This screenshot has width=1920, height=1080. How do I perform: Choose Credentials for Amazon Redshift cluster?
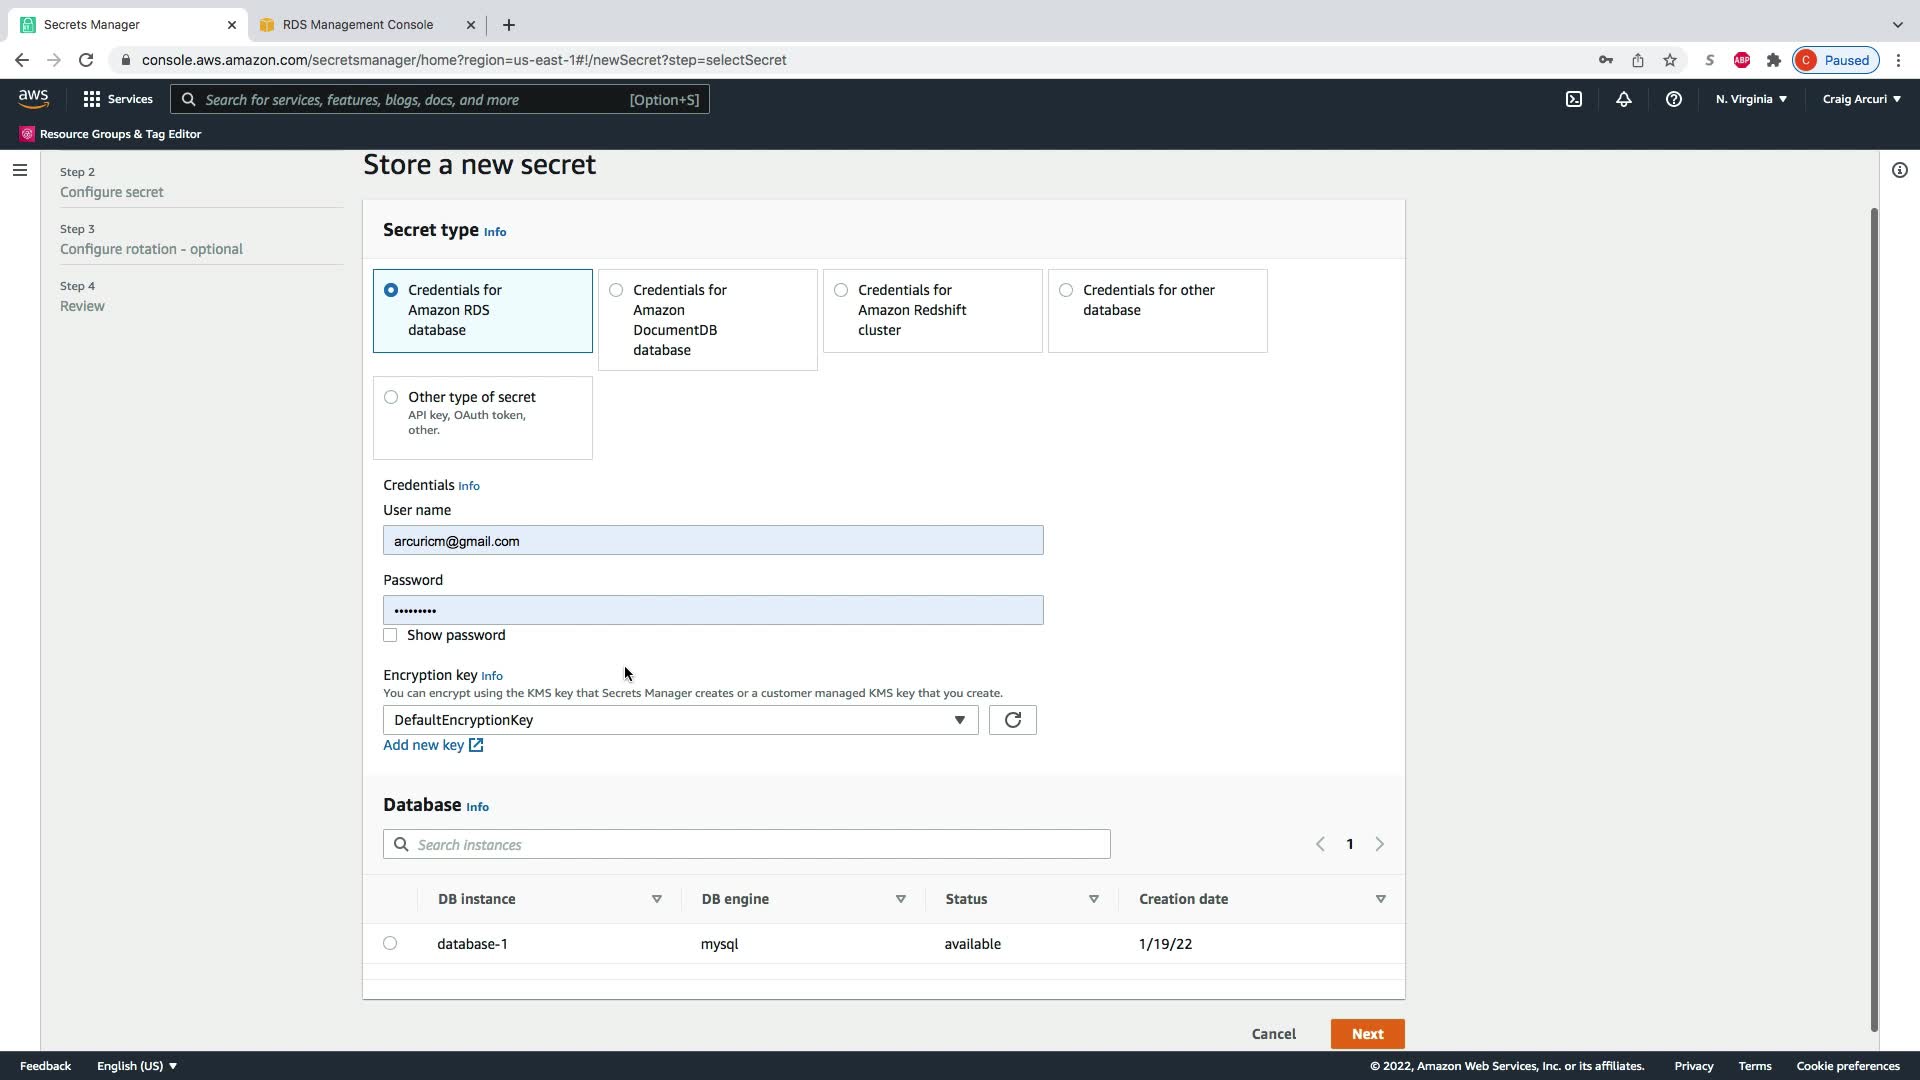tap(841, 290)
